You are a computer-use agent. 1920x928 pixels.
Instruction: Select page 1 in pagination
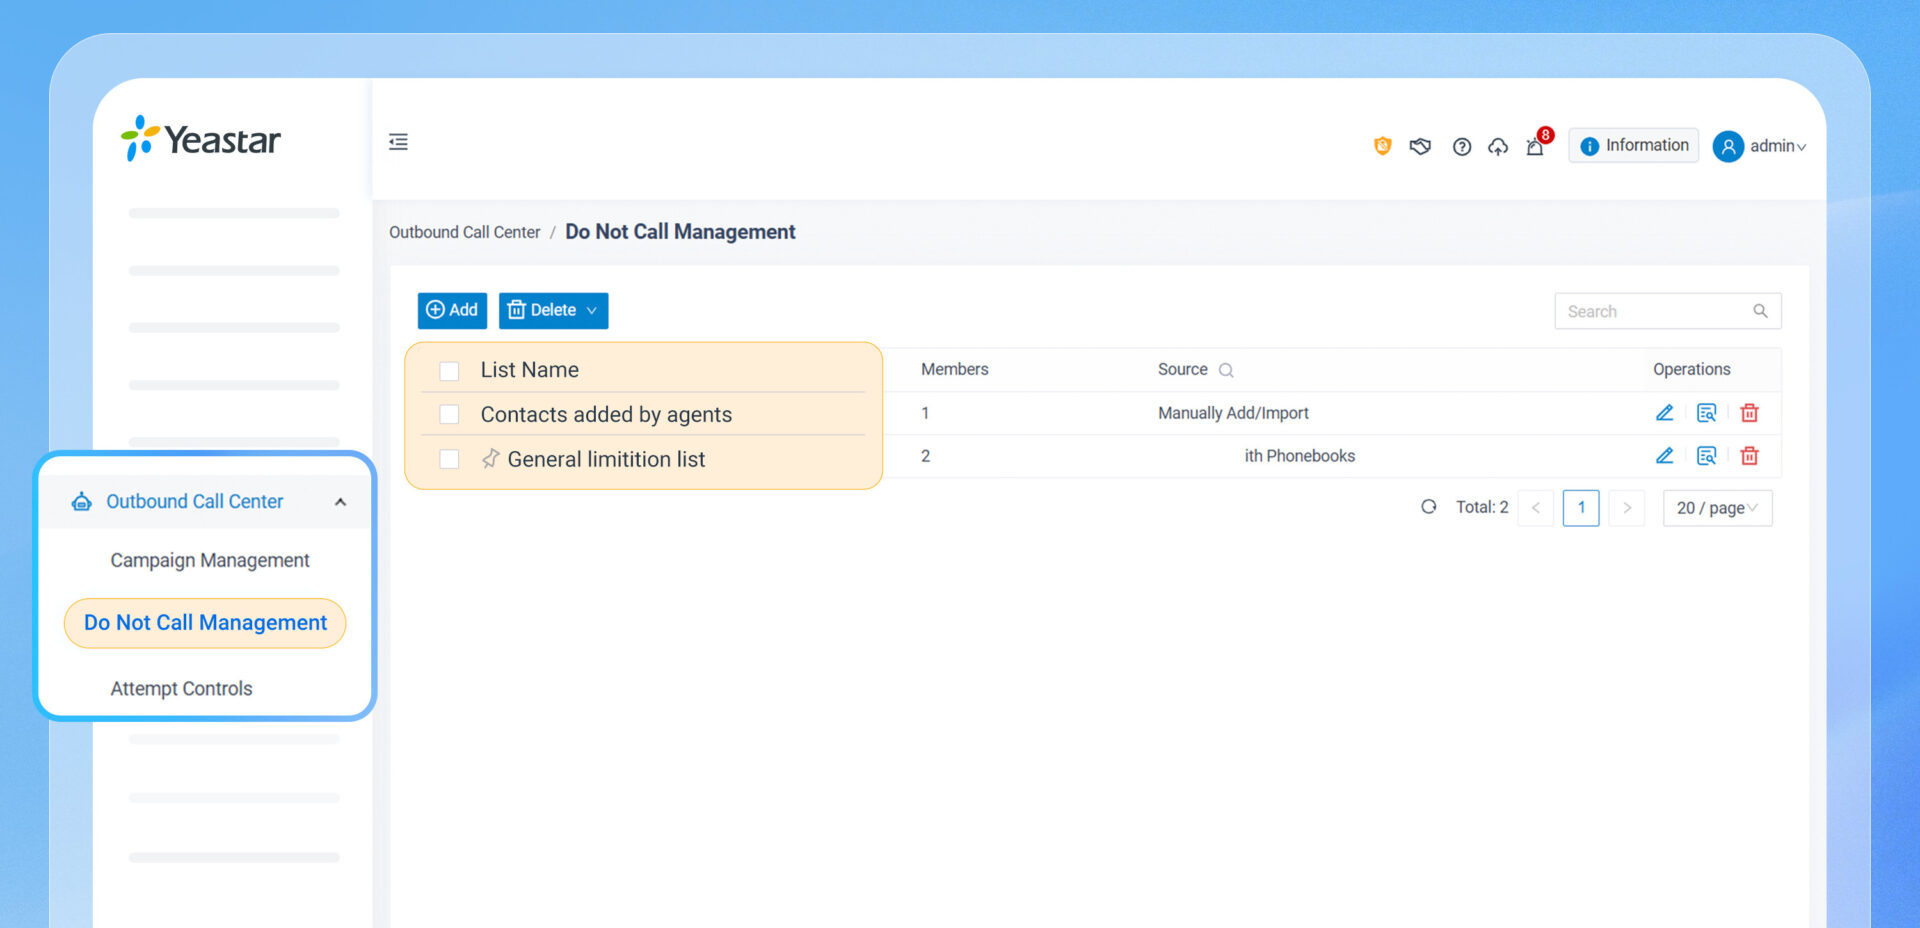1581,508
